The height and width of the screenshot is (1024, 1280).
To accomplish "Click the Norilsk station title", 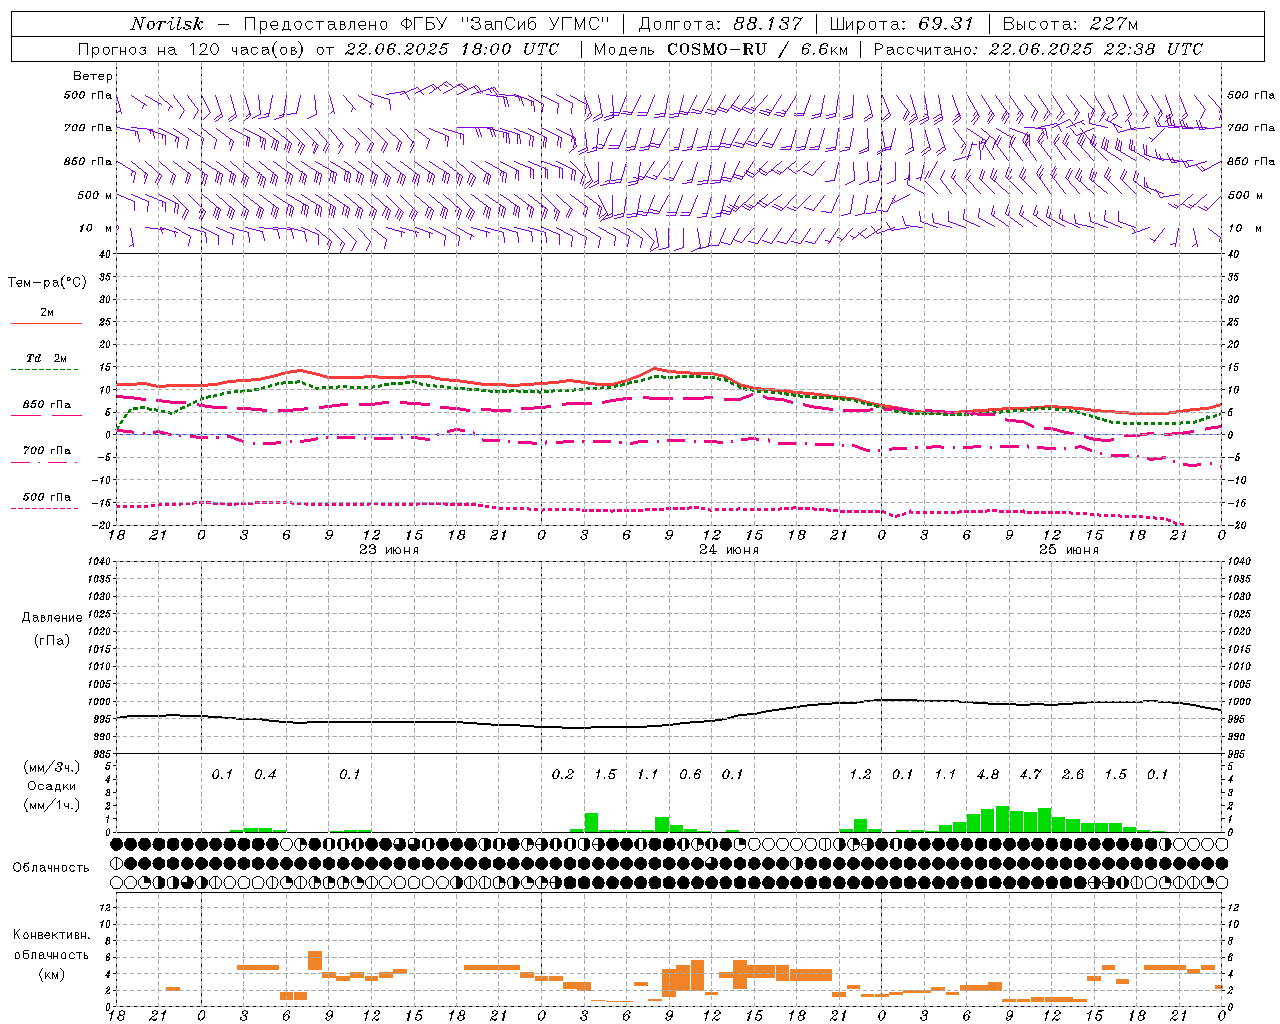I will [167, 24].
